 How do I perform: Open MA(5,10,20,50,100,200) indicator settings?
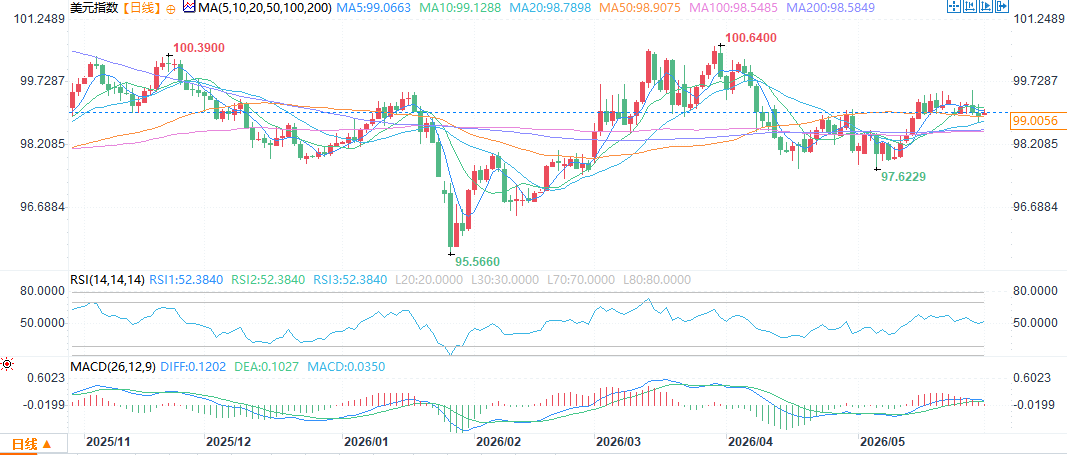tap(265, 8)
